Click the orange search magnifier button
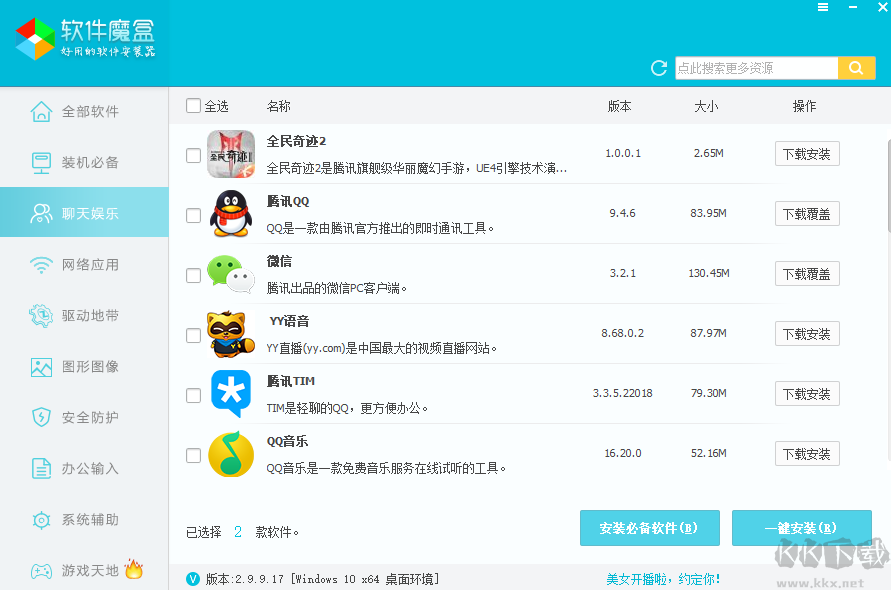The width and height of the screenshot is (891, 590). 856,68
